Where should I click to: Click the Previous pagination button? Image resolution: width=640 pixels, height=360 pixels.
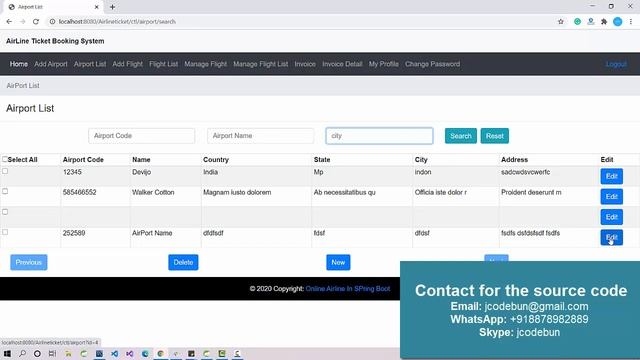tap(29, 262)
